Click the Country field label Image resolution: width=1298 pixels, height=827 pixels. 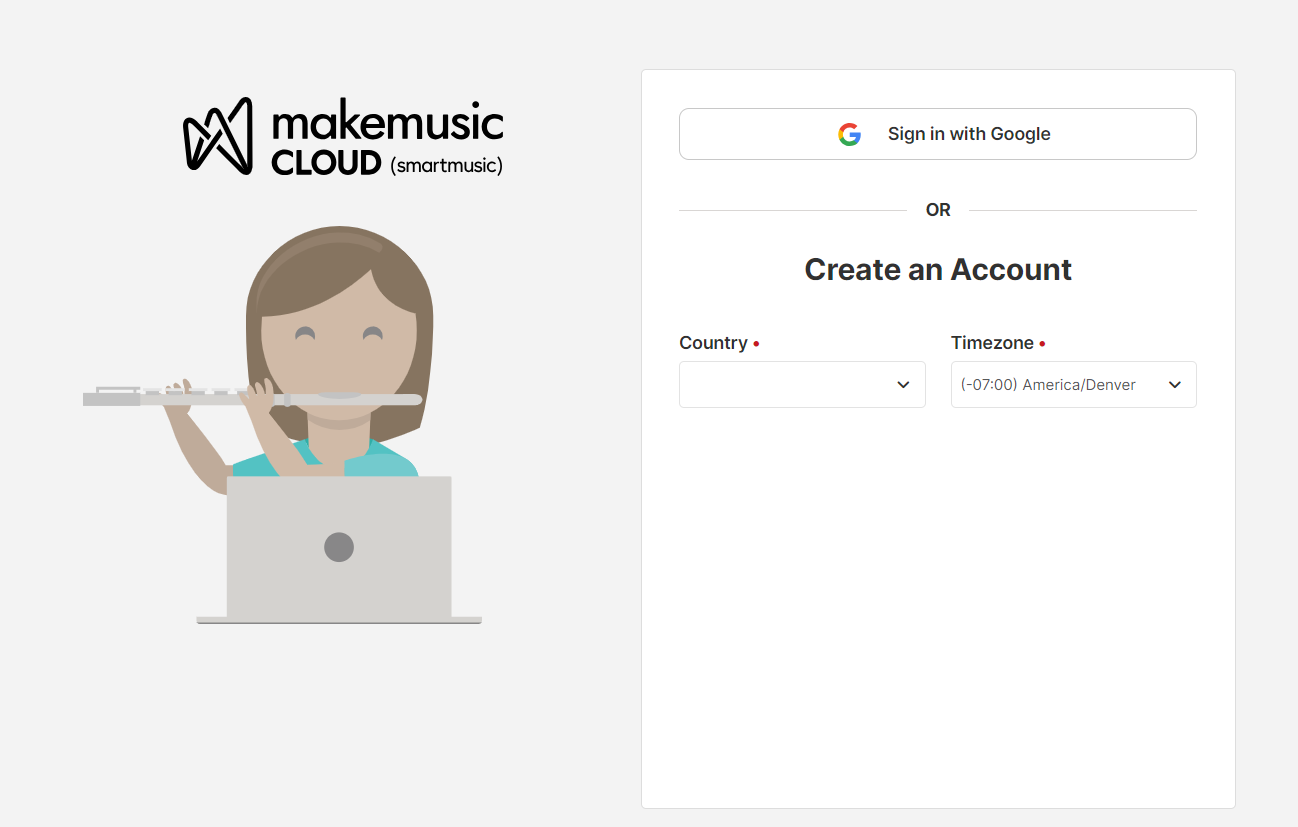pyautogui.click(x=714, y=342)
